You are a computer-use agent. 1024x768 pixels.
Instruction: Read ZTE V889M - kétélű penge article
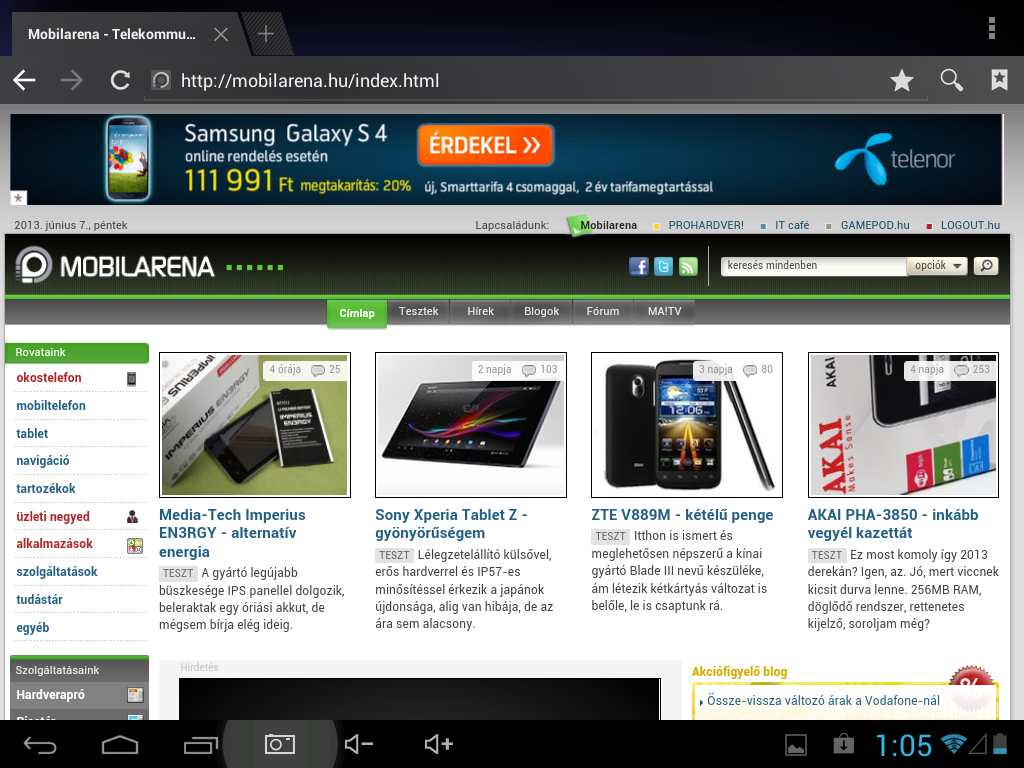682,515
